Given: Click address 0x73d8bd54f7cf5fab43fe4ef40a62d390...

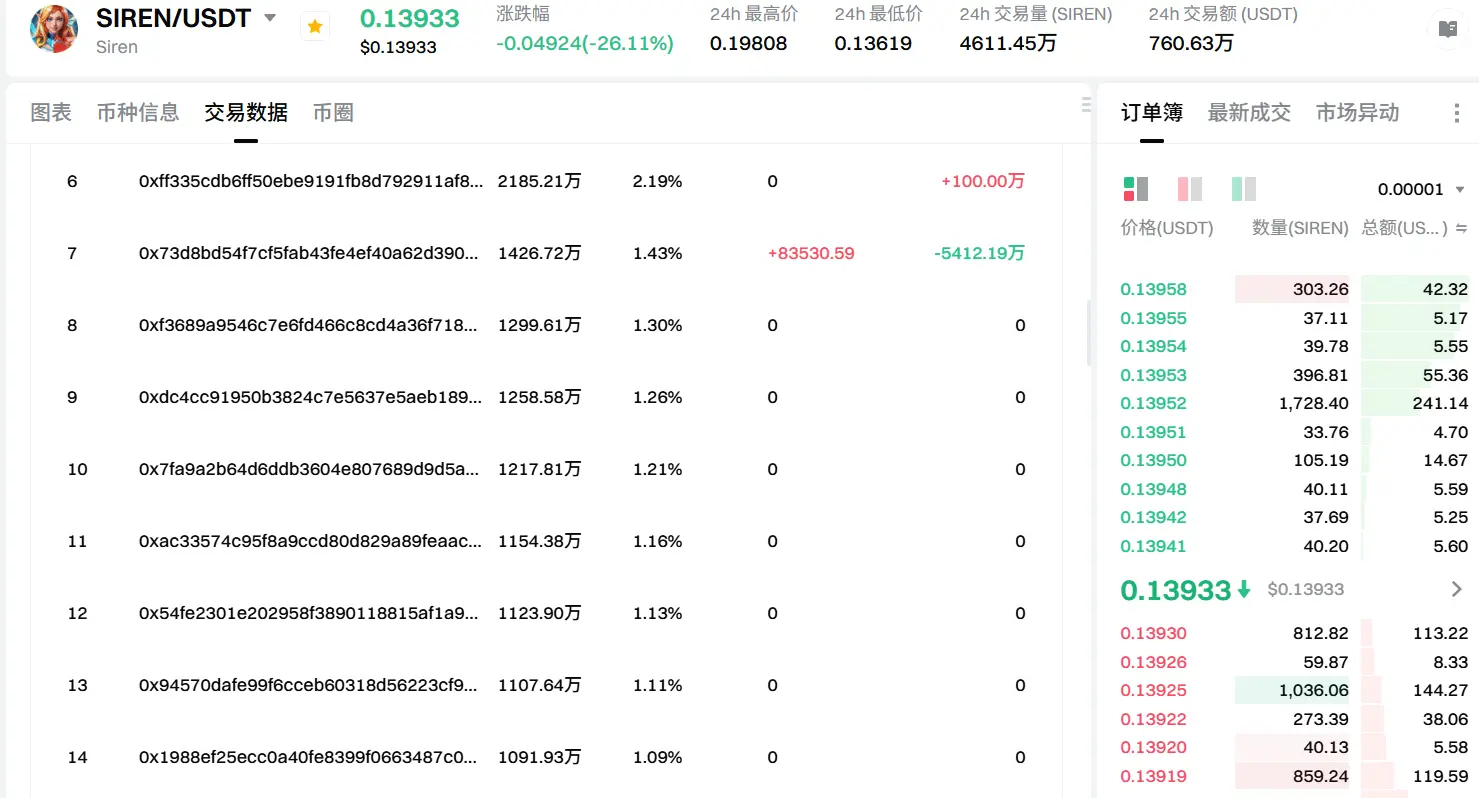Looking at the screenshot, I should [309, 253].
